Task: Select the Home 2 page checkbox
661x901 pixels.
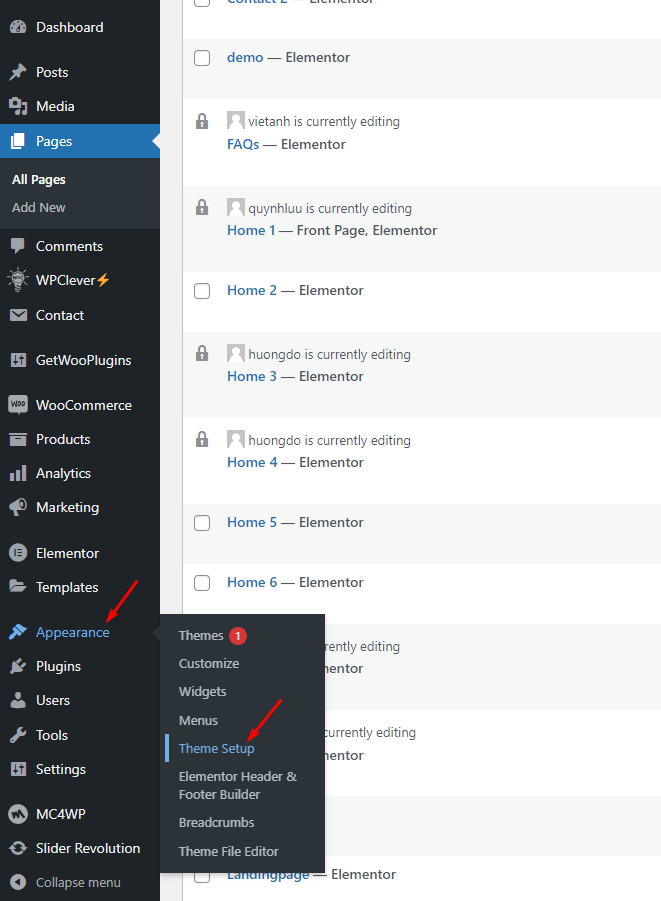Action: click(x=202, y=291)
